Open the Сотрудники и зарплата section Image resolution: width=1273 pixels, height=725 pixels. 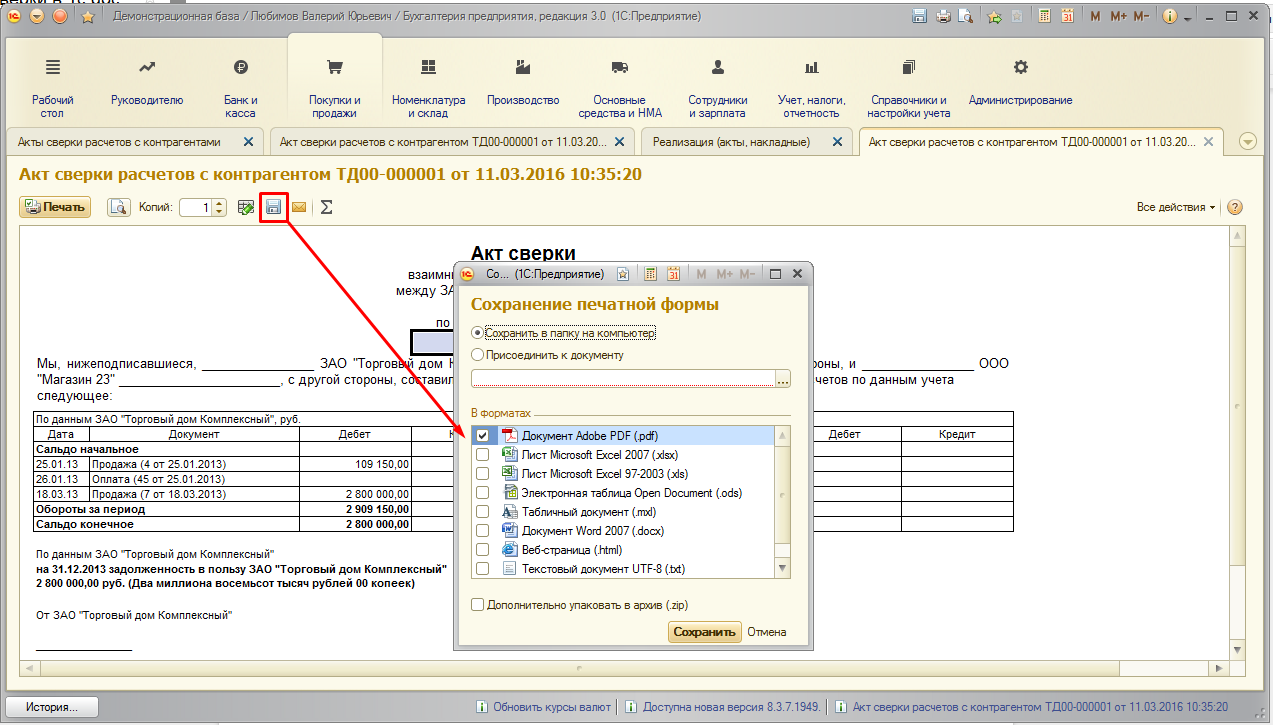(x=718, y=87)
